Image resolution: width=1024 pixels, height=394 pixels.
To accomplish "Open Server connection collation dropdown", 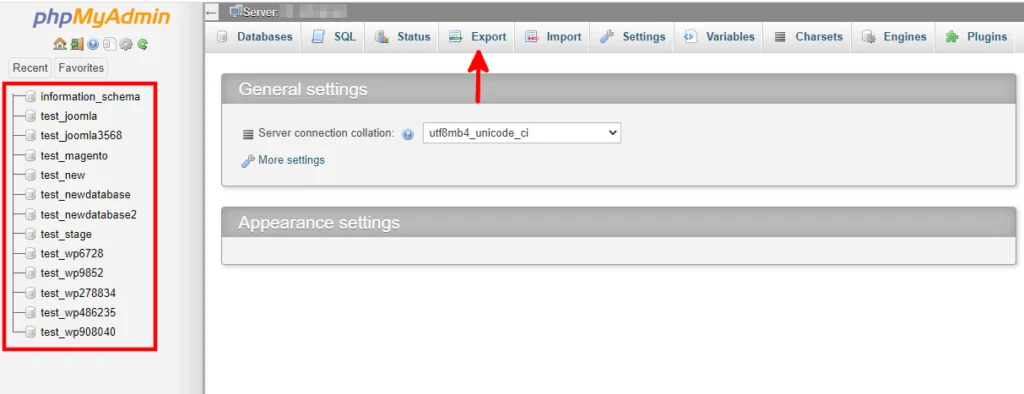I will 522,133.
